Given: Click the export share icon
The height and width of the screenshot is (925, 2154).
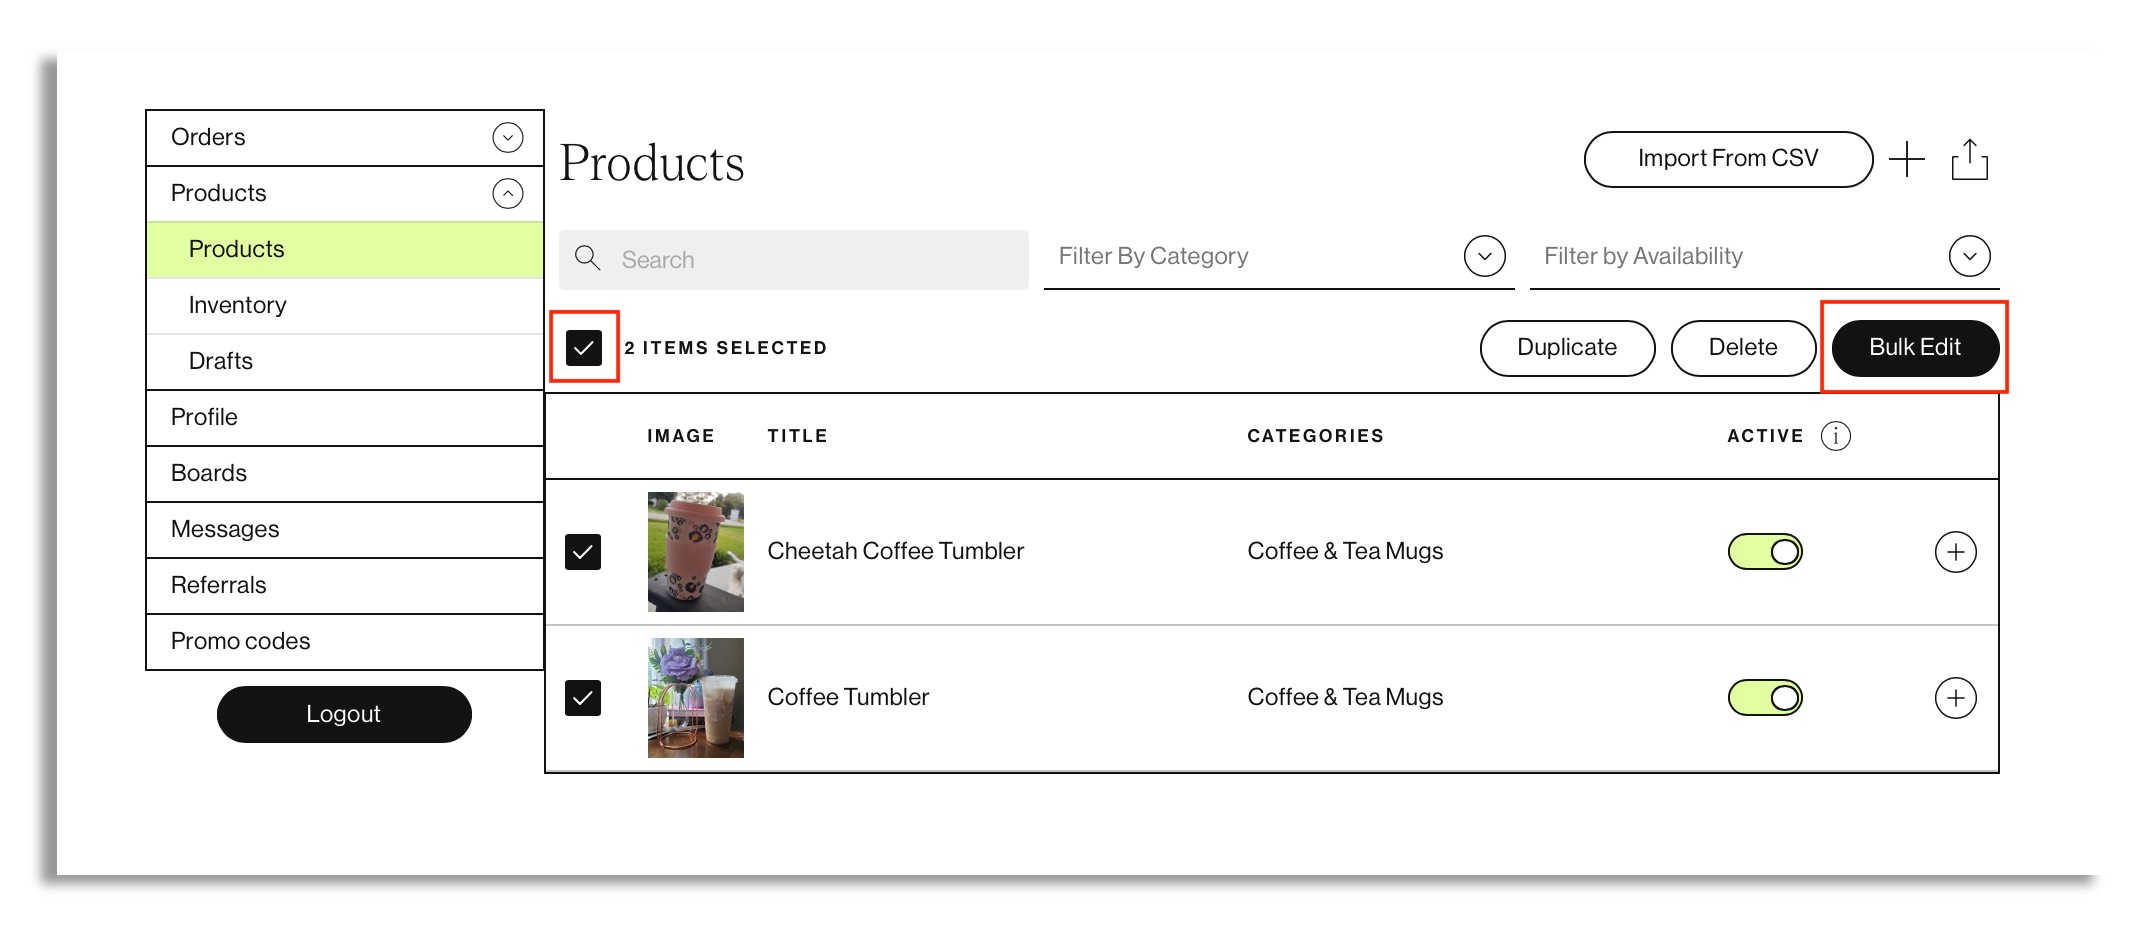Looking at the screenshot, I should (x=1969, y=160).
